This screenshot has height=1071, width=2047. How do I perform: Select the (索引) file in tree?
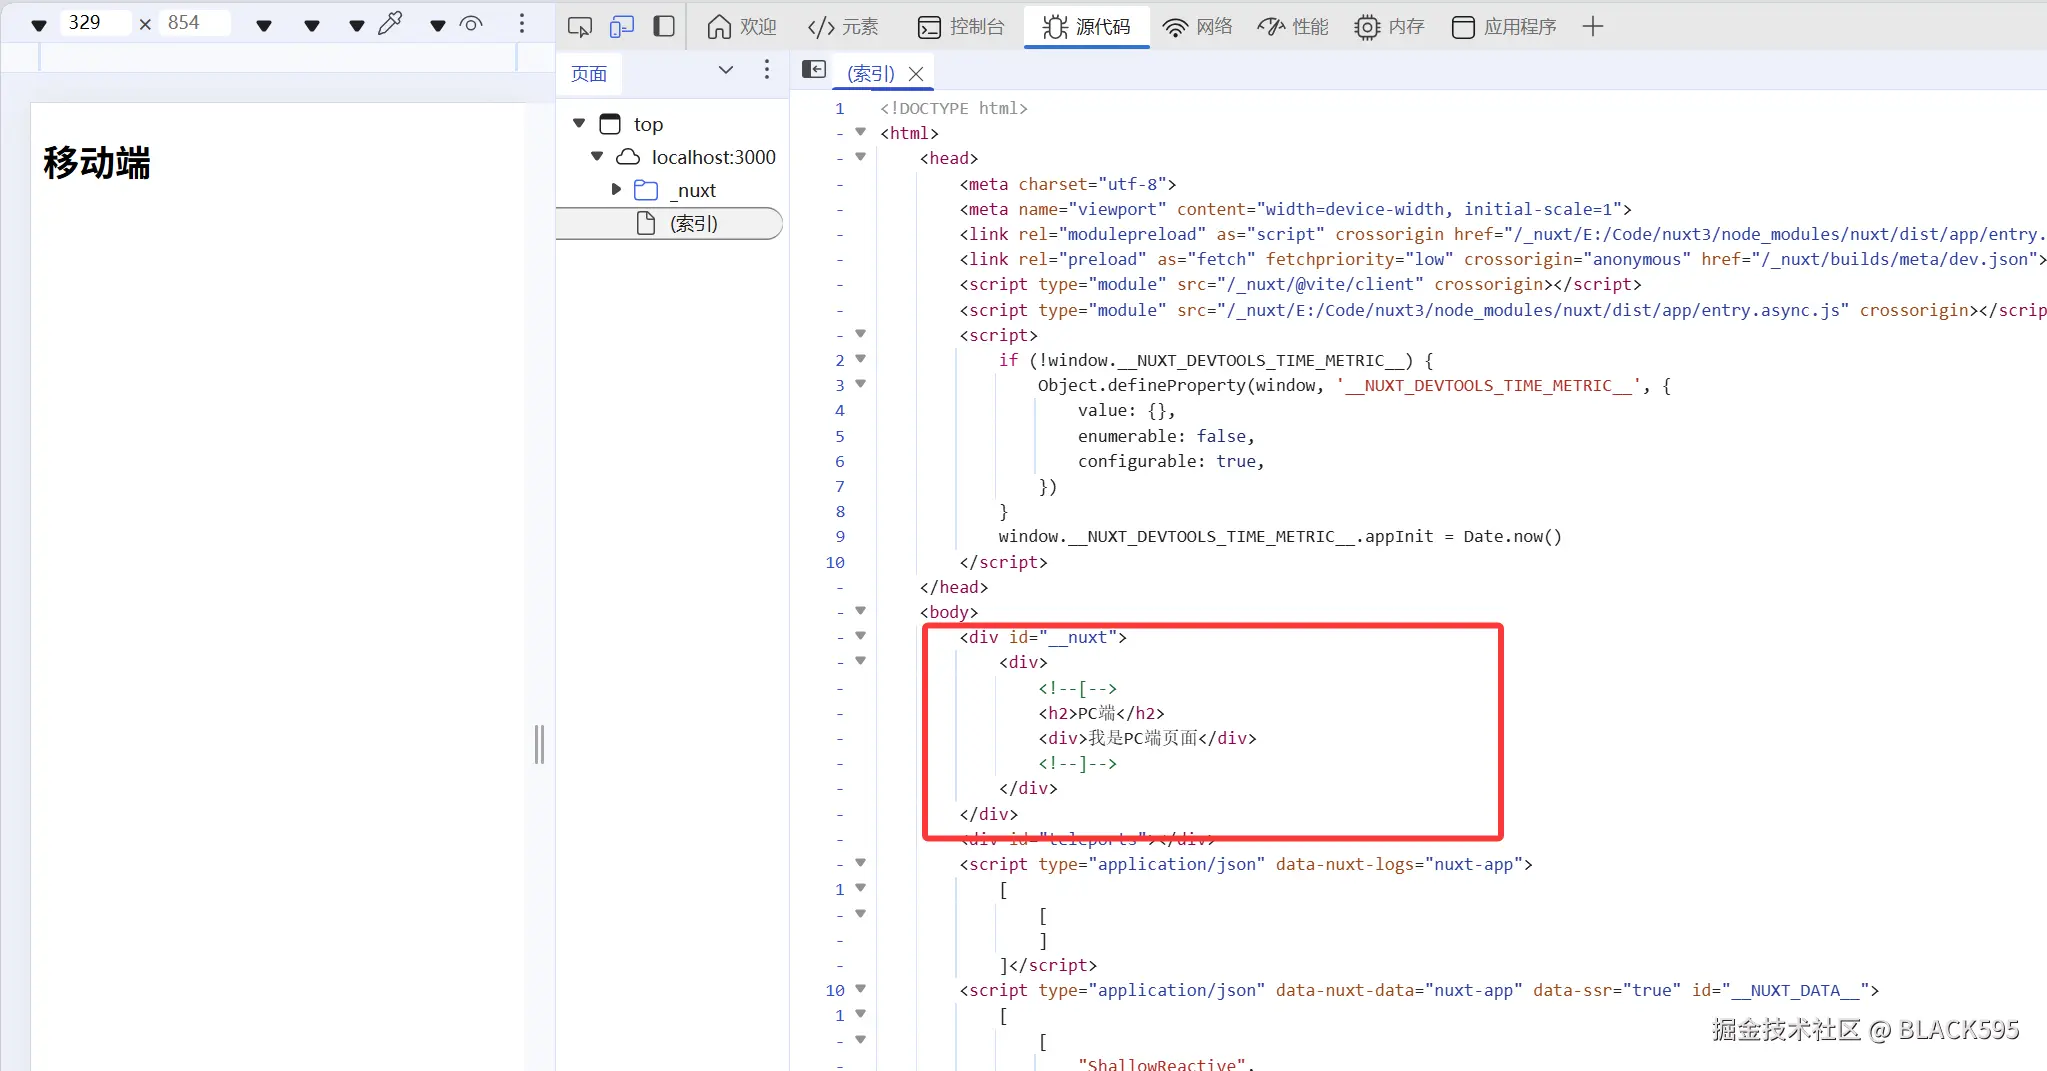(669, 223)
